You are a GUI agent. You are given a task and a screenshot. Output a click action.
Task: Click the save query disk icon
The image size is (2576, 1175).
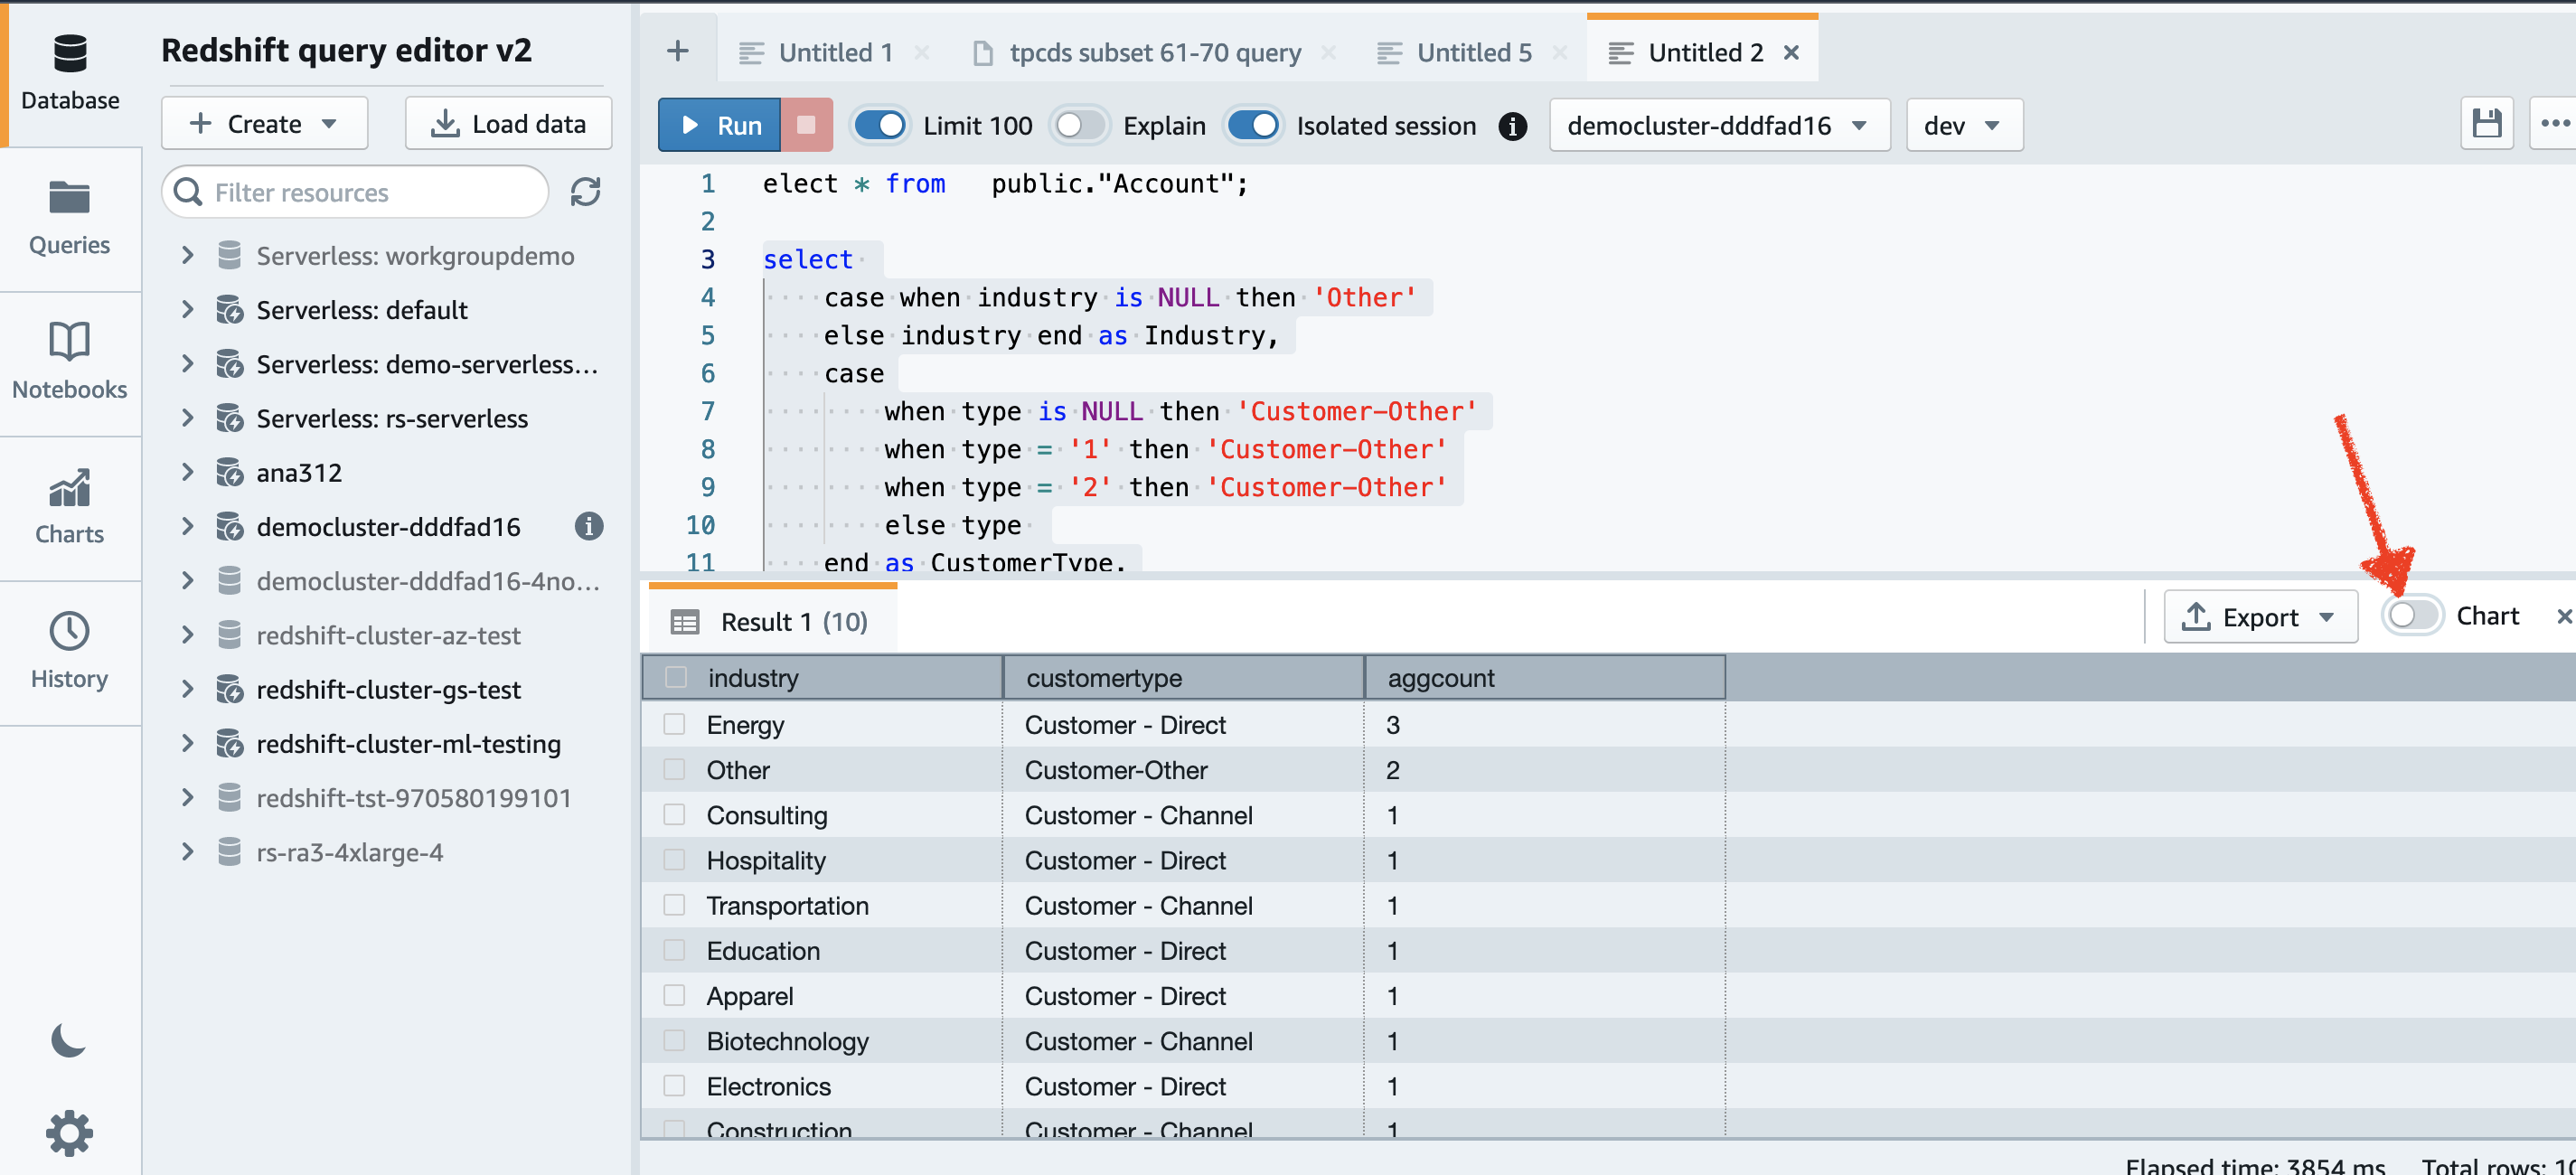click(x=2486, y=124)
